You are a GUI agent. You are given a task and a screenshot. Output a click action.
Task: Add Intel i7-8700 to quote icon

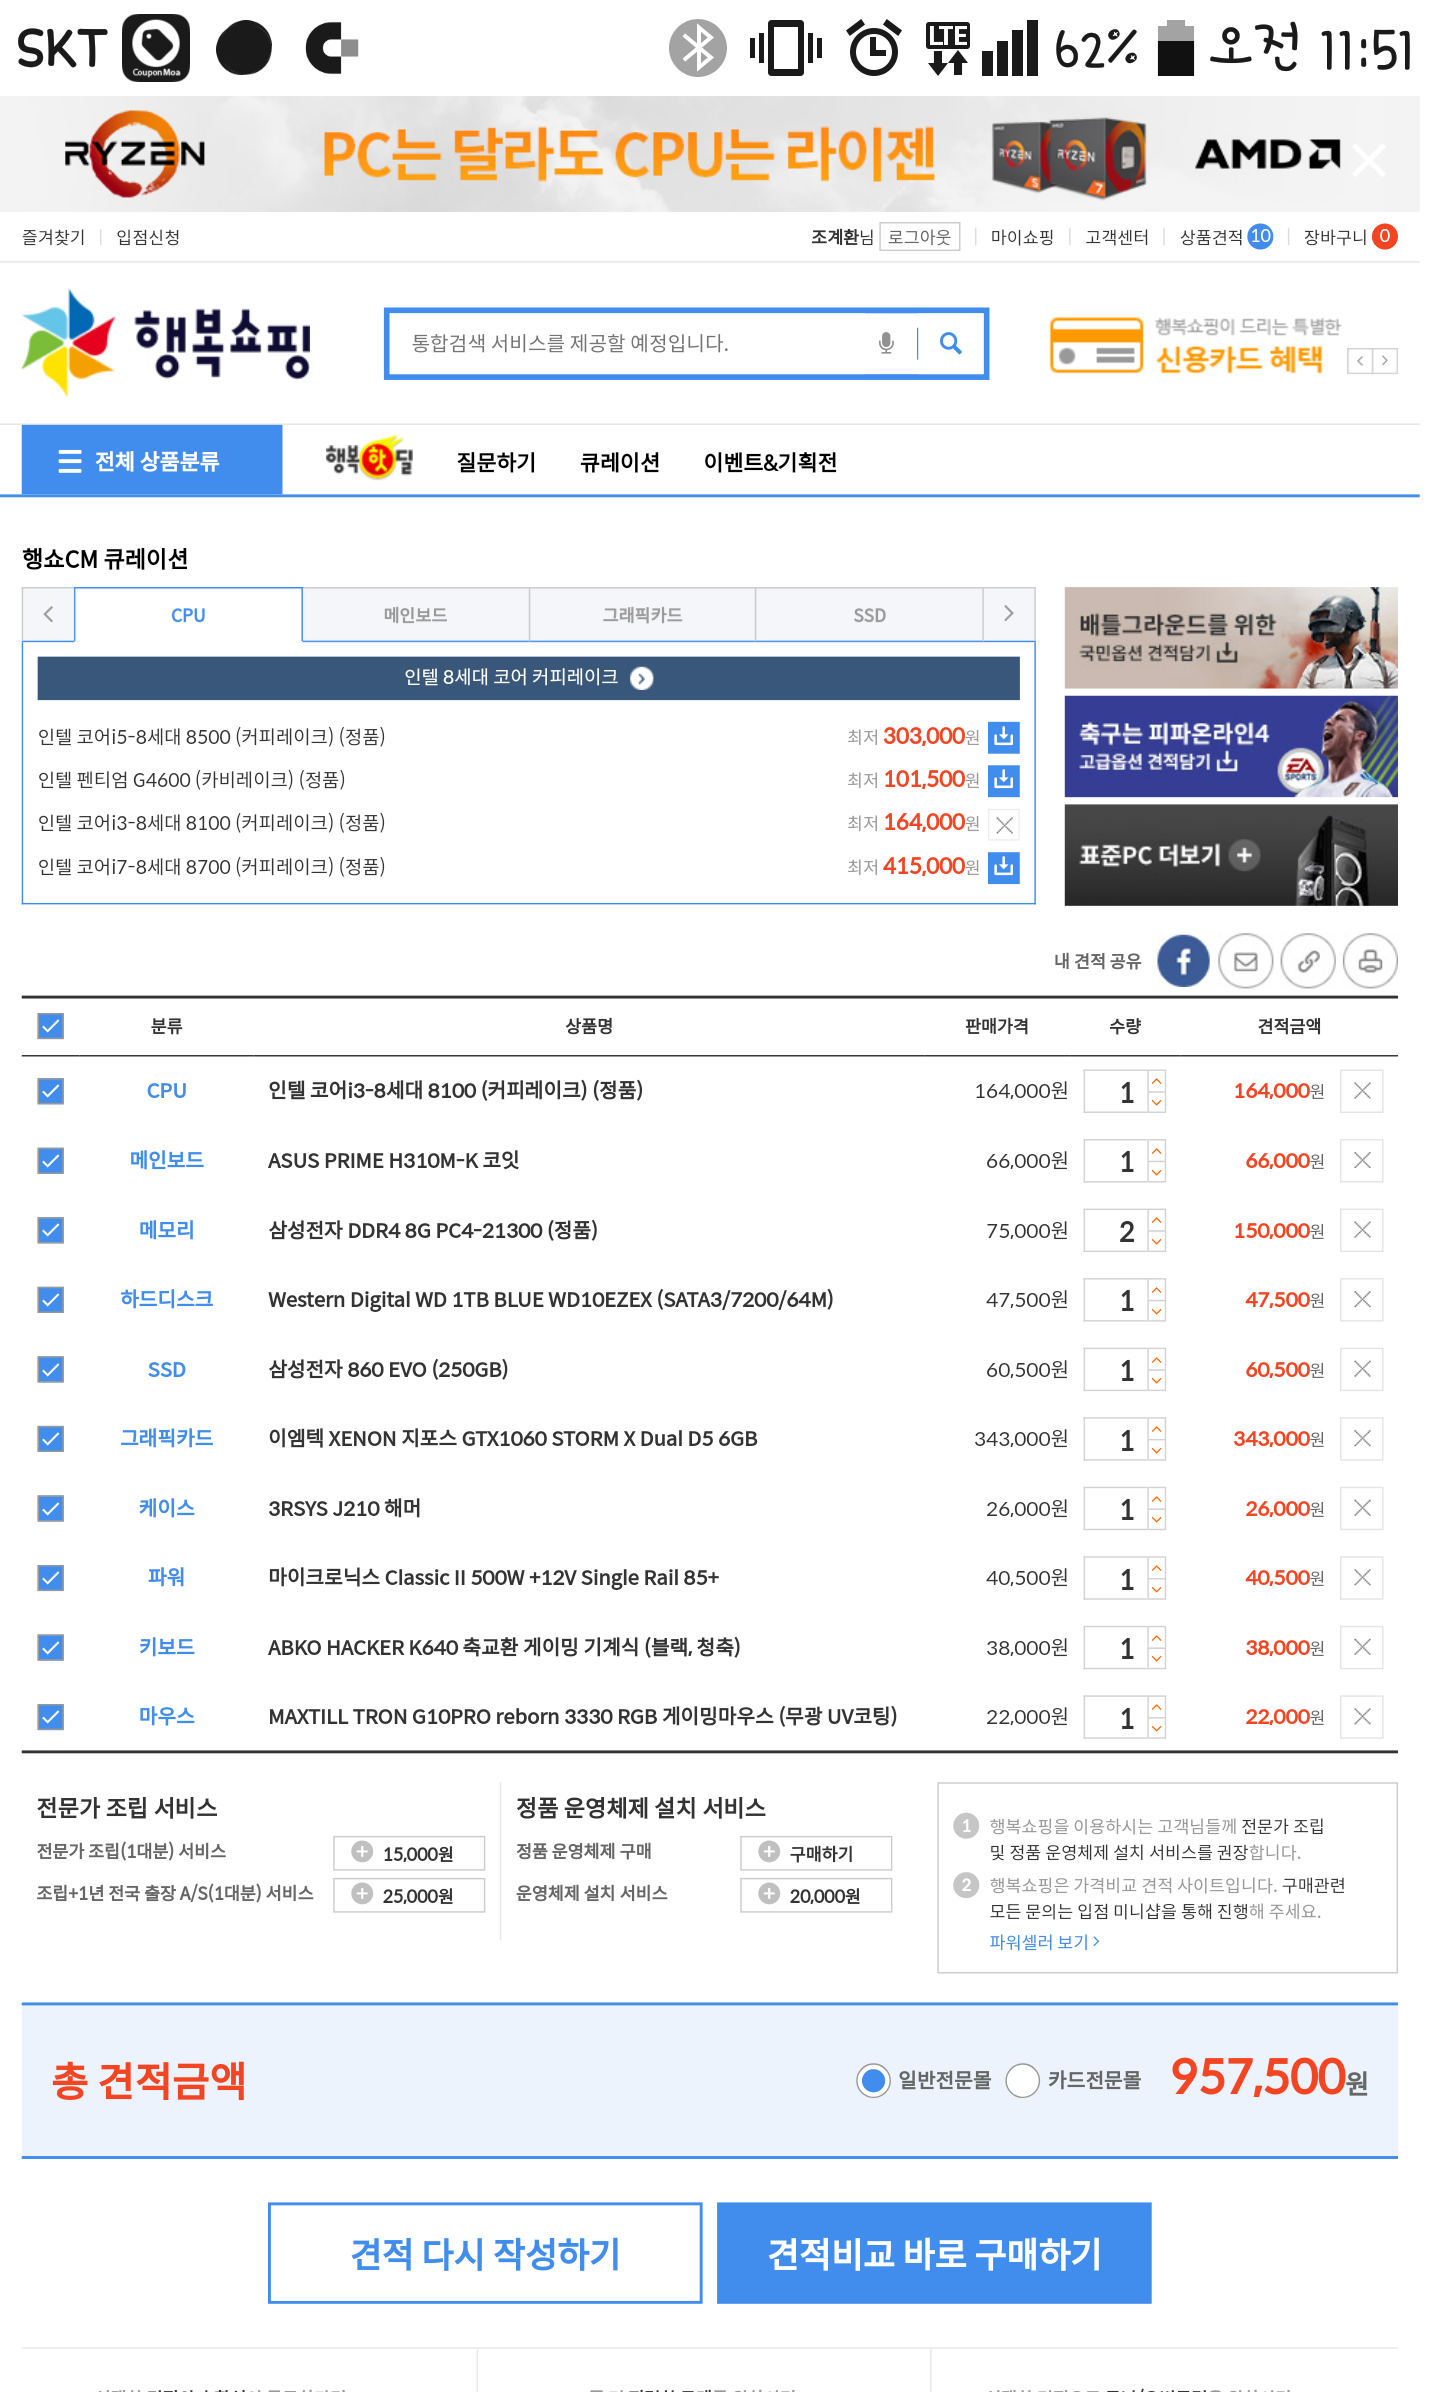pos(1004,866)
